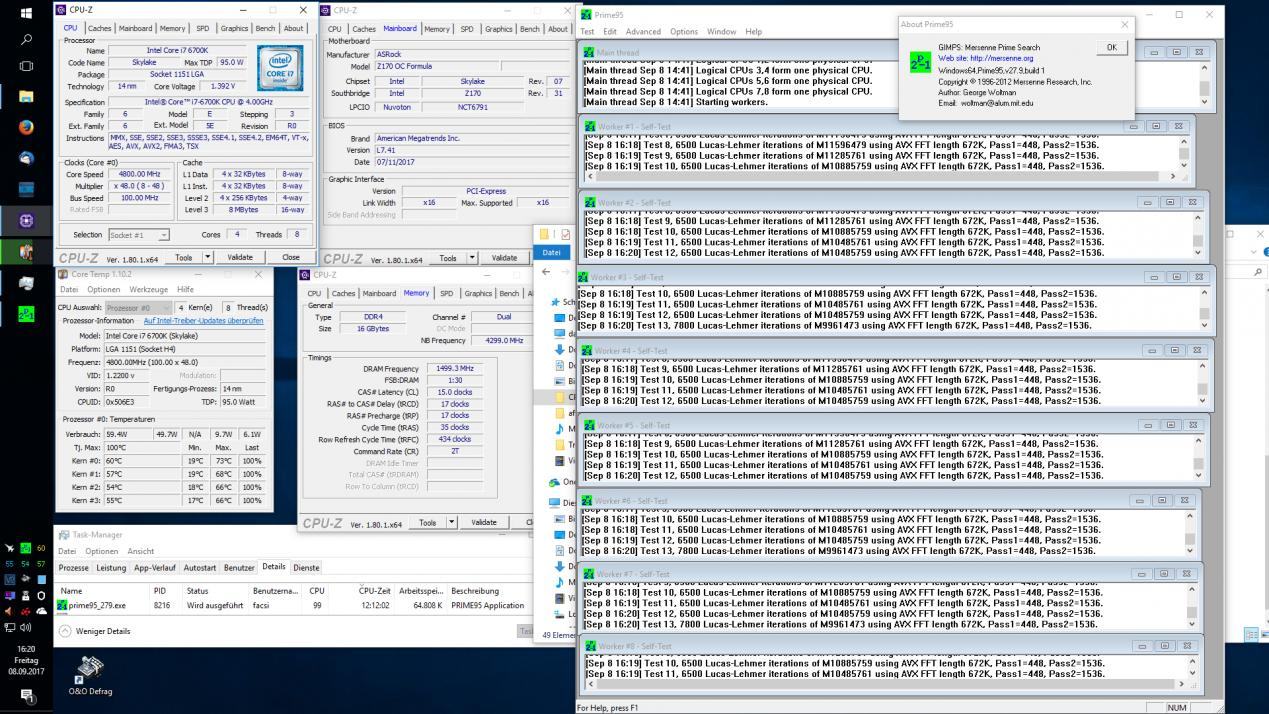Open the Ansicht menu in Task-Manager

point(140,551)
